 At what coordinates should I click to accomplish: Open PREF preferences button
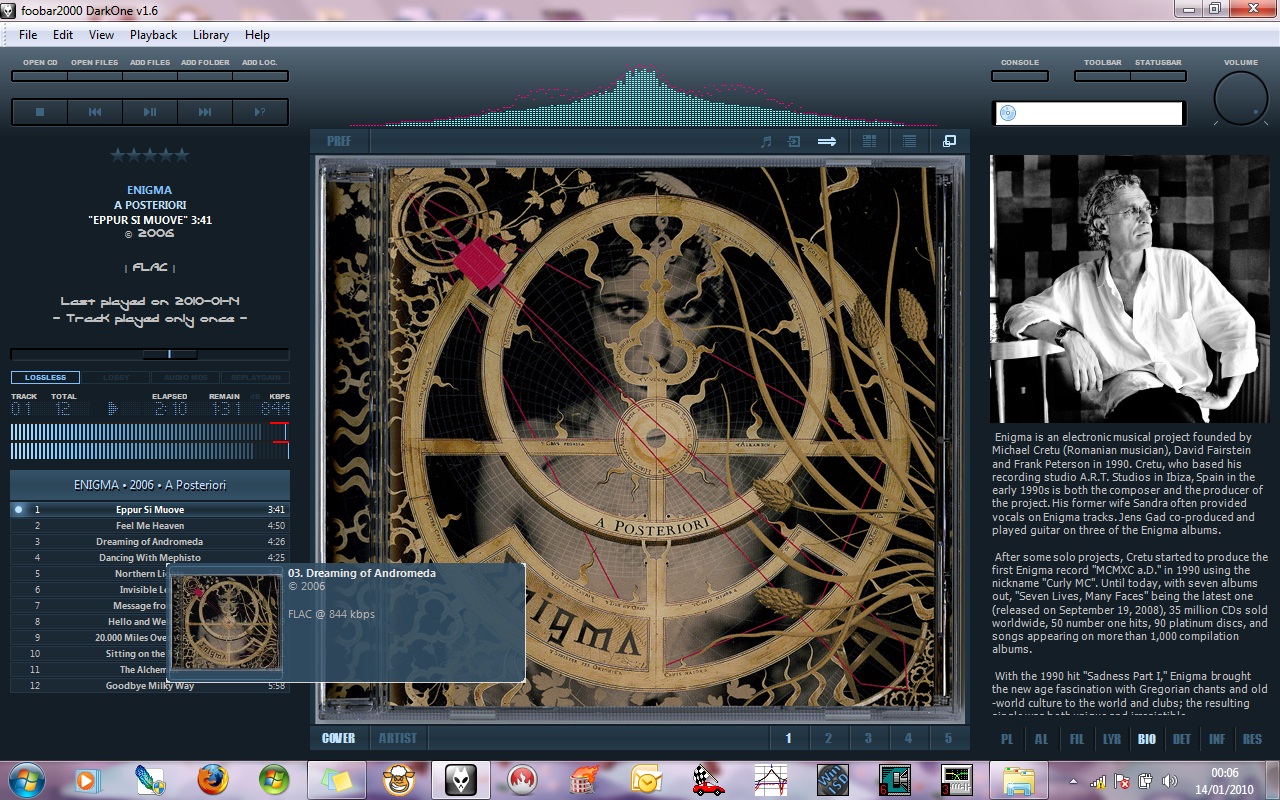[x=339, y=141]
